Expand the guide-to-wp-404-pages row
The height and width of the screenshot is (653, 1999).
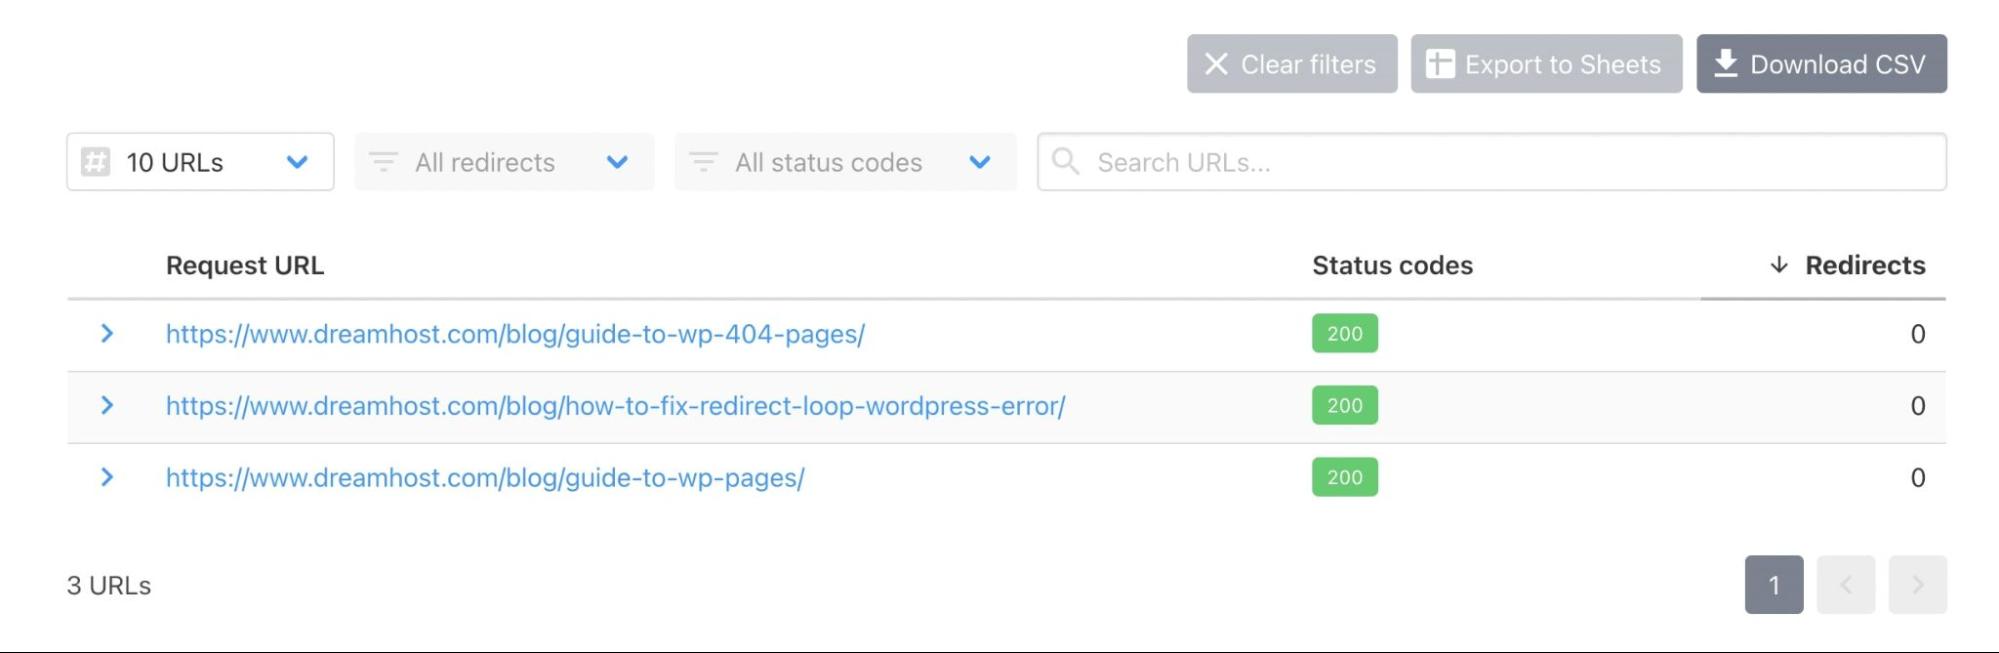click(x=107, y=334)
